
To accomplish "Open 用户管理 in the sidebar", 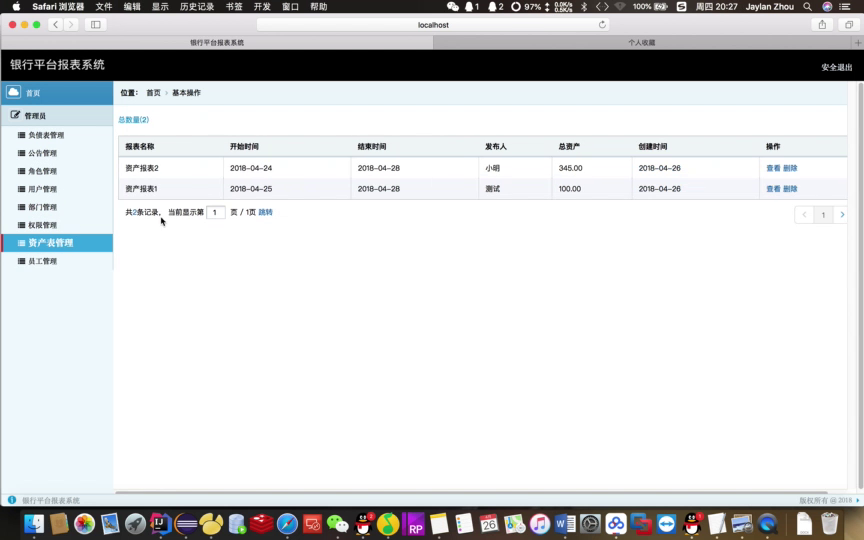I will coord(42,189).
